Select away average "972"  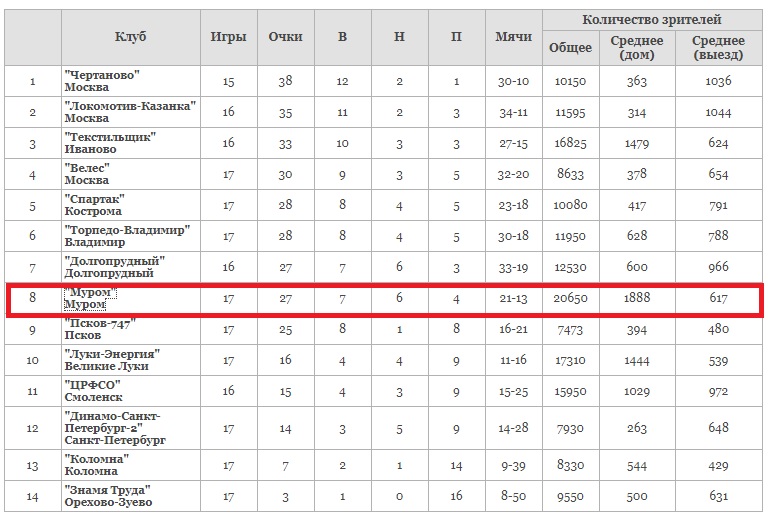pos(719,391)
